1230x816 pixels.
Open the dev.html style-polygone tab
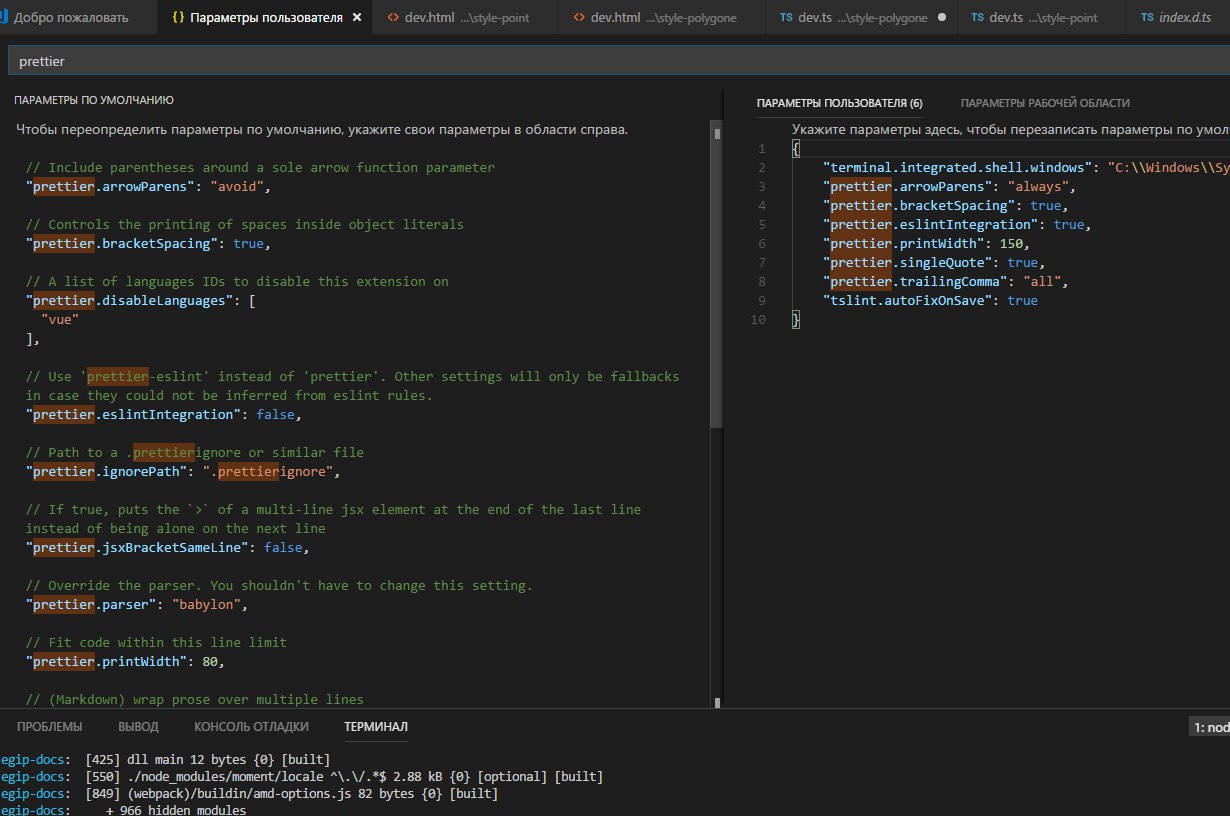(661, 18)
